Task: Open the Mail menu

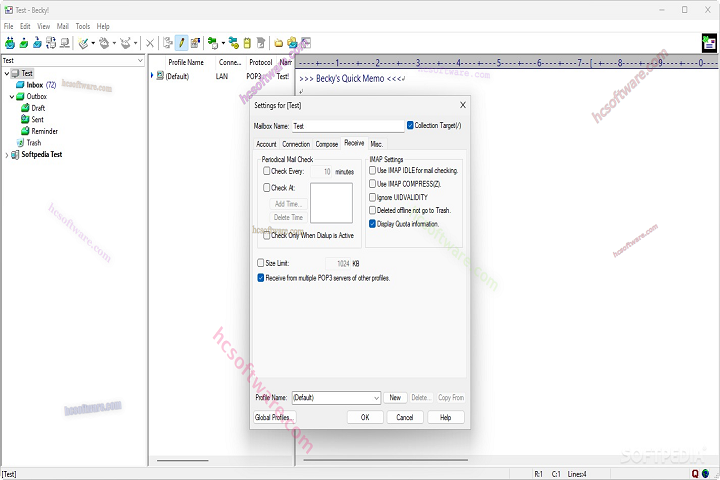Action: coord(62,26)
